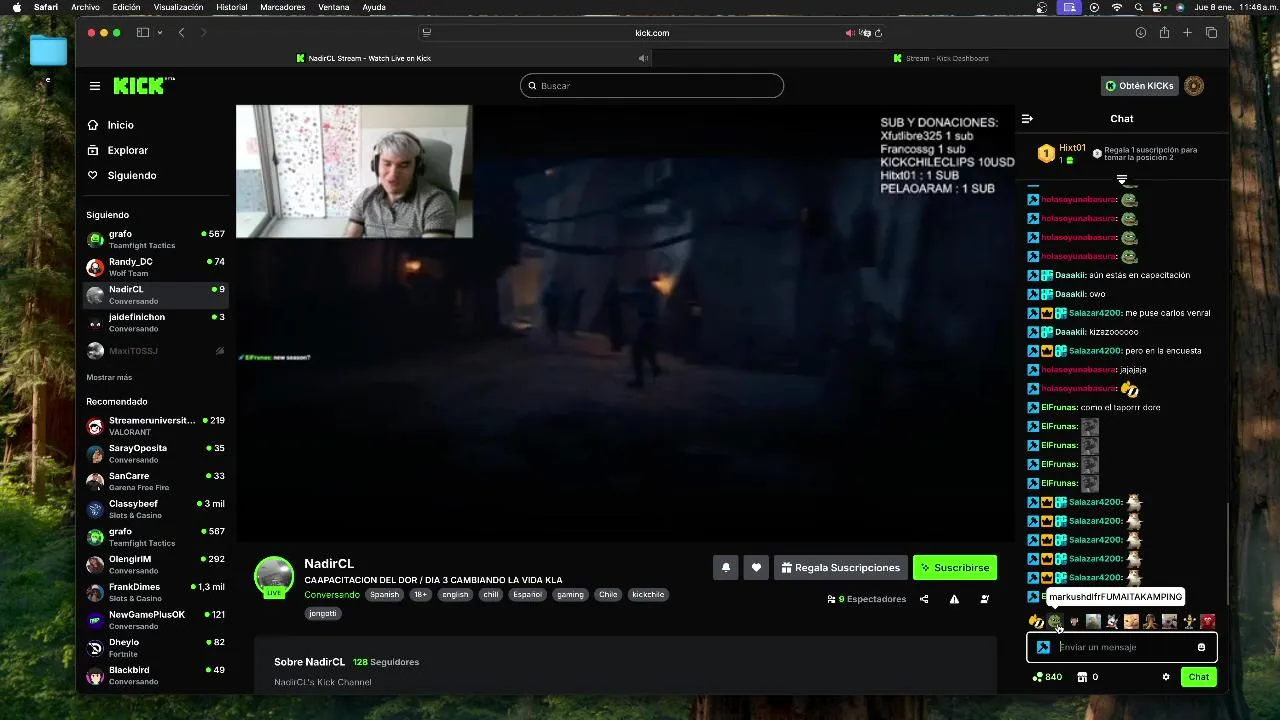Open Streameruniversit VALORANT channel
The width and height of the screenshot is (1280, 720).
tap(156, 426)
